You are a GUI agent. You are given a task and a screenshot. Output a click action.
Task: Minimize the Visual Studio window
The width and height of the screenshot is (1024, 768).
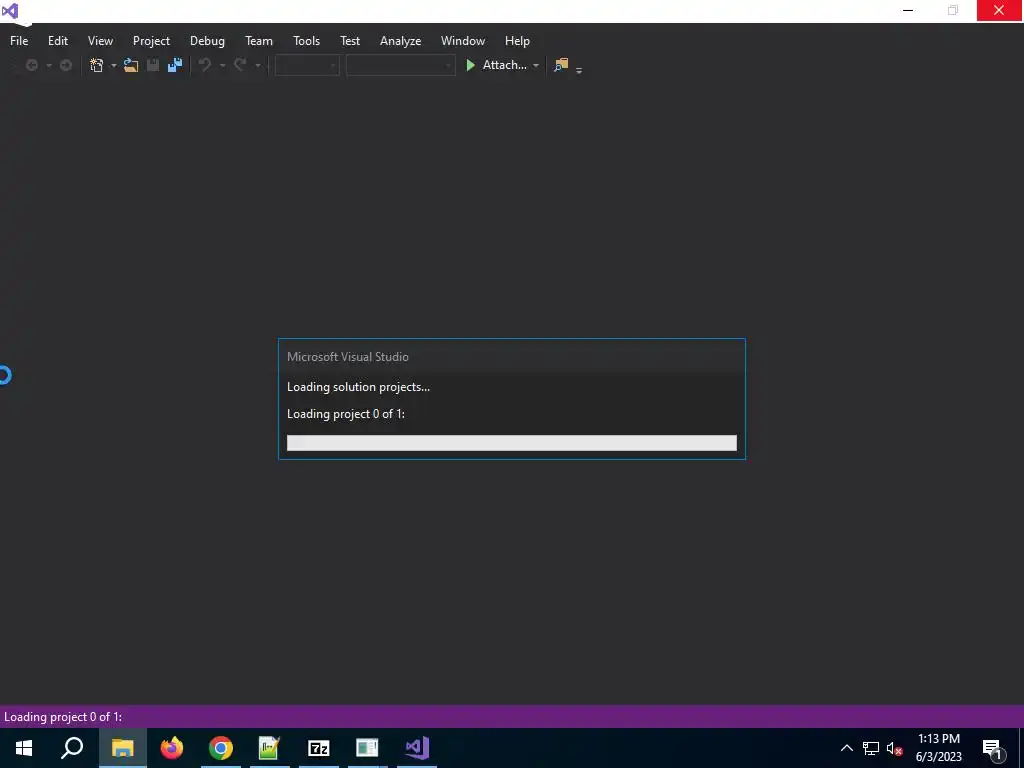pos(908,10)
